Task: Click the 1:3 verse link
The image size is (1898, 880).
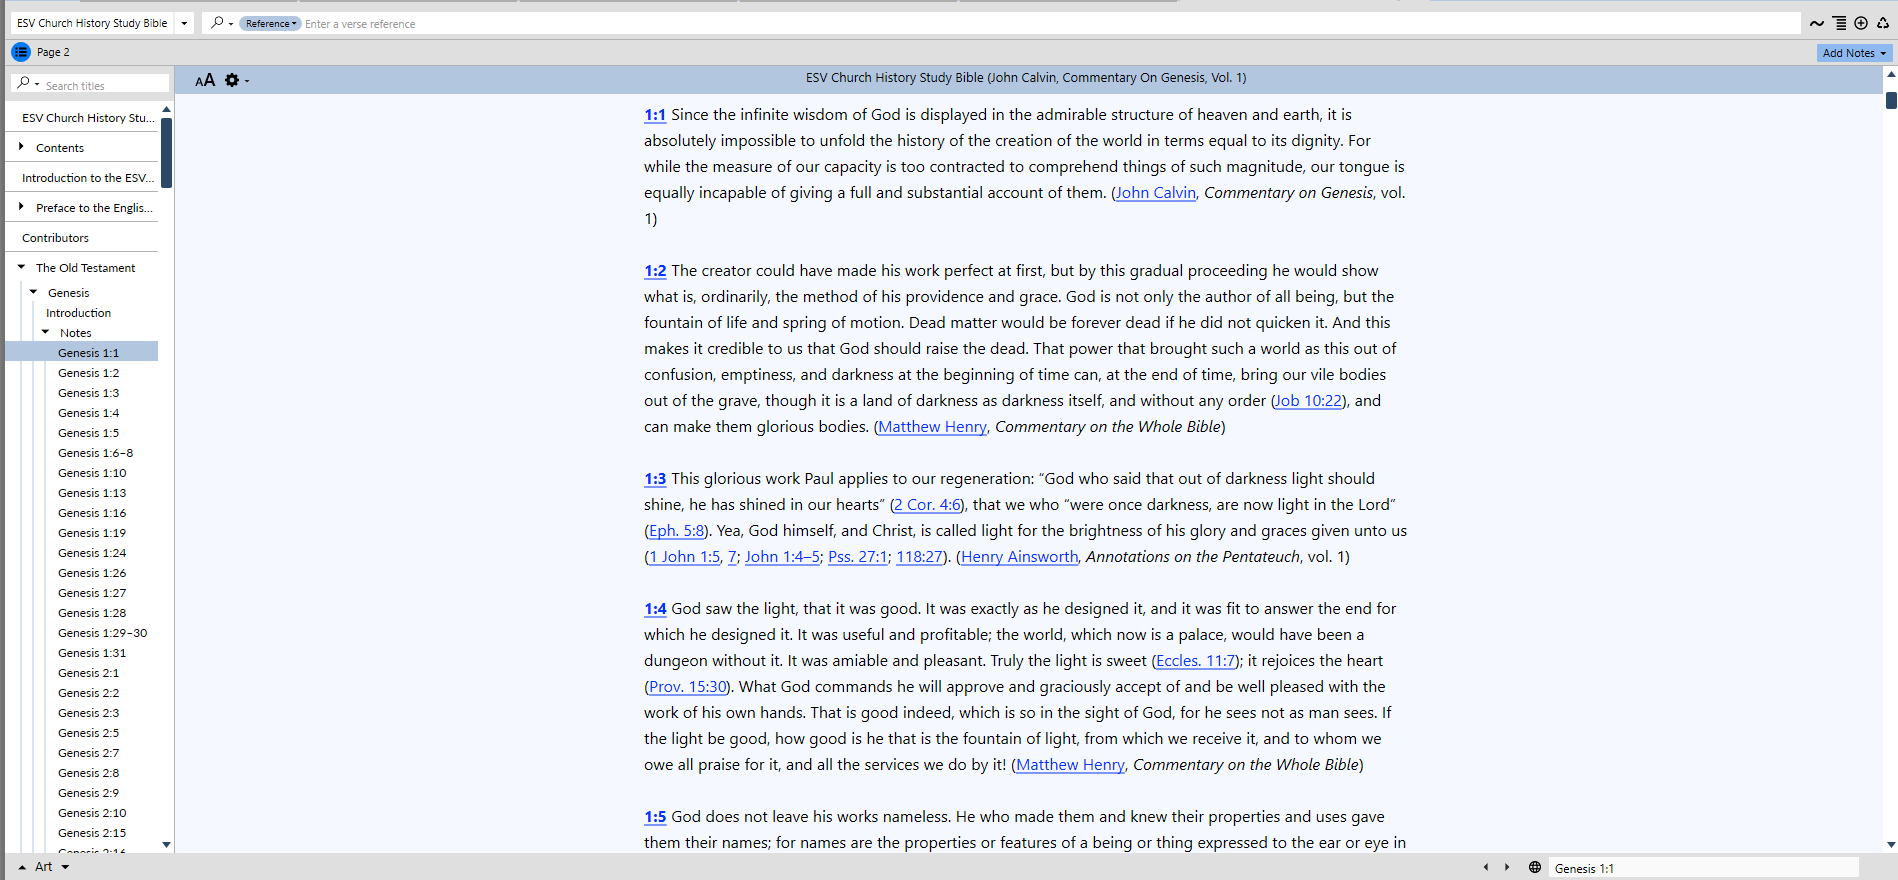Action: pos(655,479)
